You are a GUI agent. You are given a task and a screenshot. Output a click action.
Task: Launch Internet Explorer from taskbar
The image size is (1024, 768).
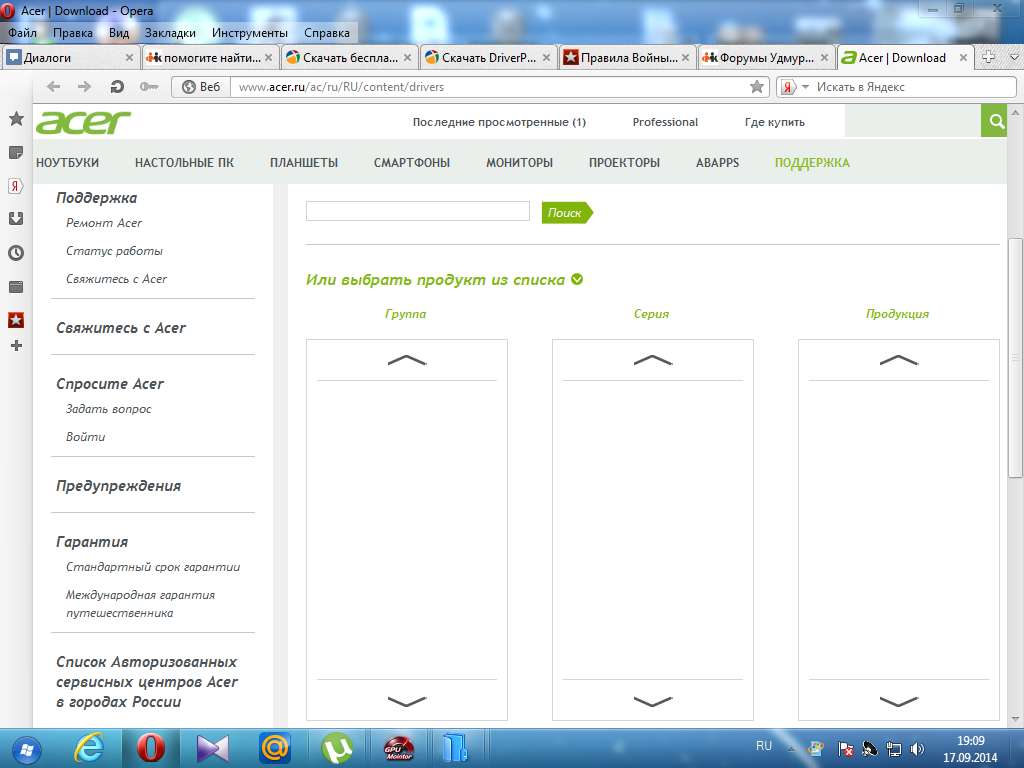click(x=88, y=748)
